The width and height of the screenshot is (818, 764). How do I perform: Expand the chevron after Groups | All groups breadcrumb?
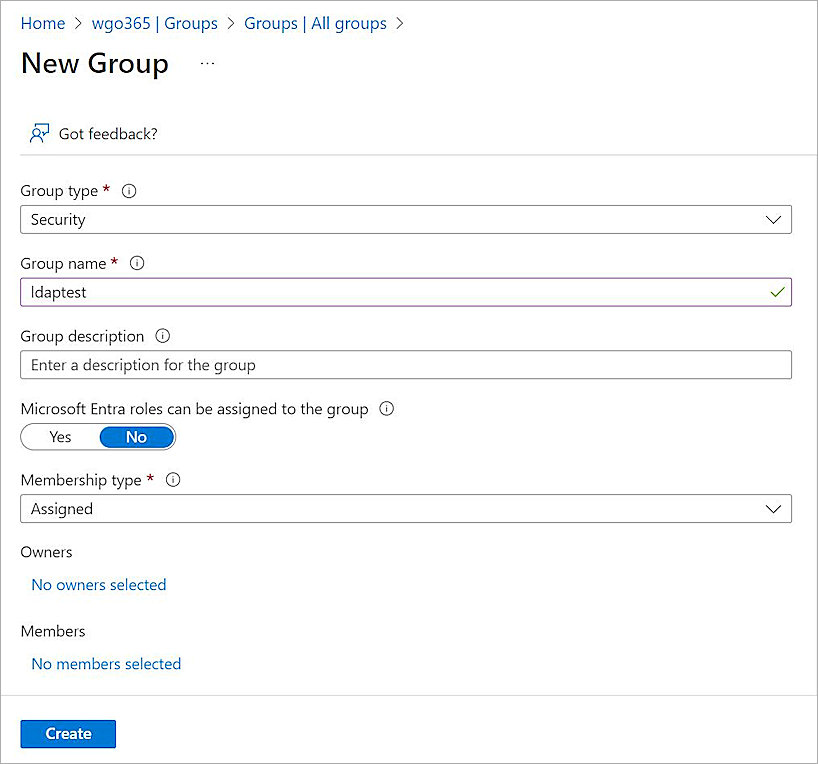[x=400, y=23]
